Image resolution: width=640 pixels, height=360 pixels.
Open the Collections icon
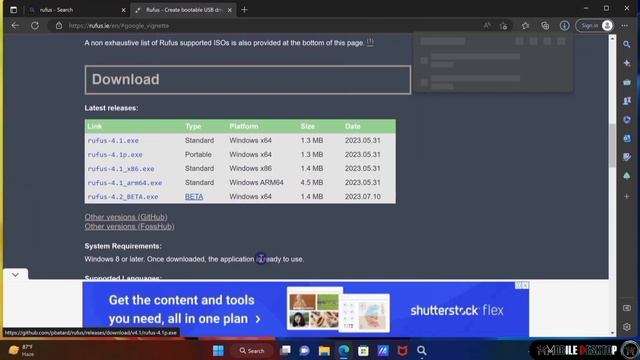545,26
